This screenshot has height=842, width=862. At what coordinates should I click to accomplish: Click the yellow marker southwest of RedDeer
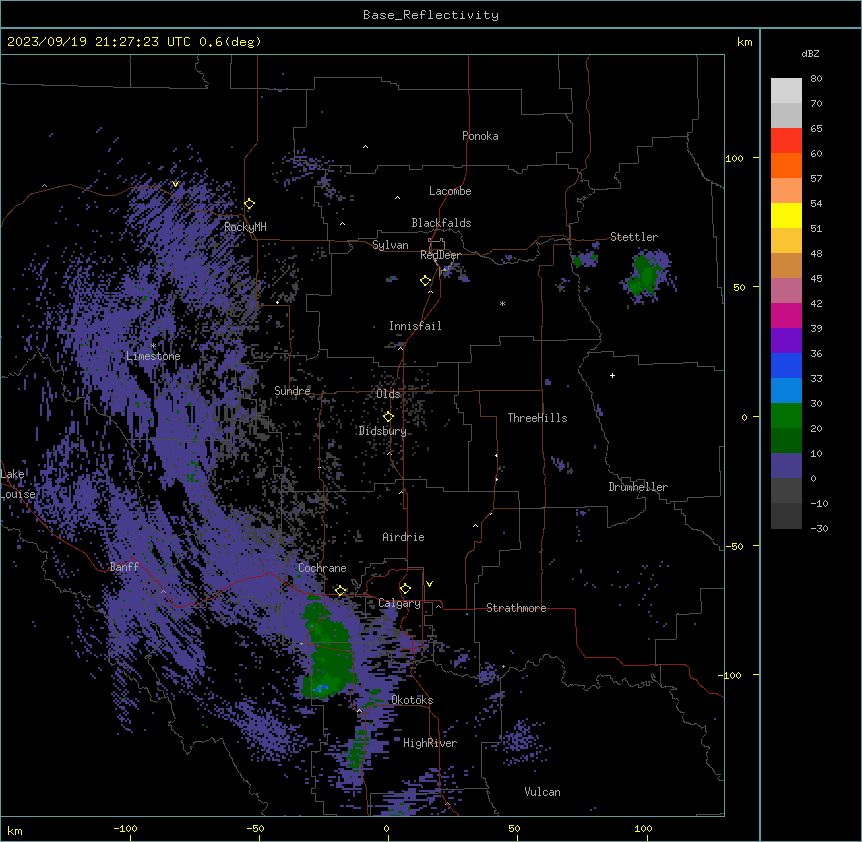(x=426, y=281)
